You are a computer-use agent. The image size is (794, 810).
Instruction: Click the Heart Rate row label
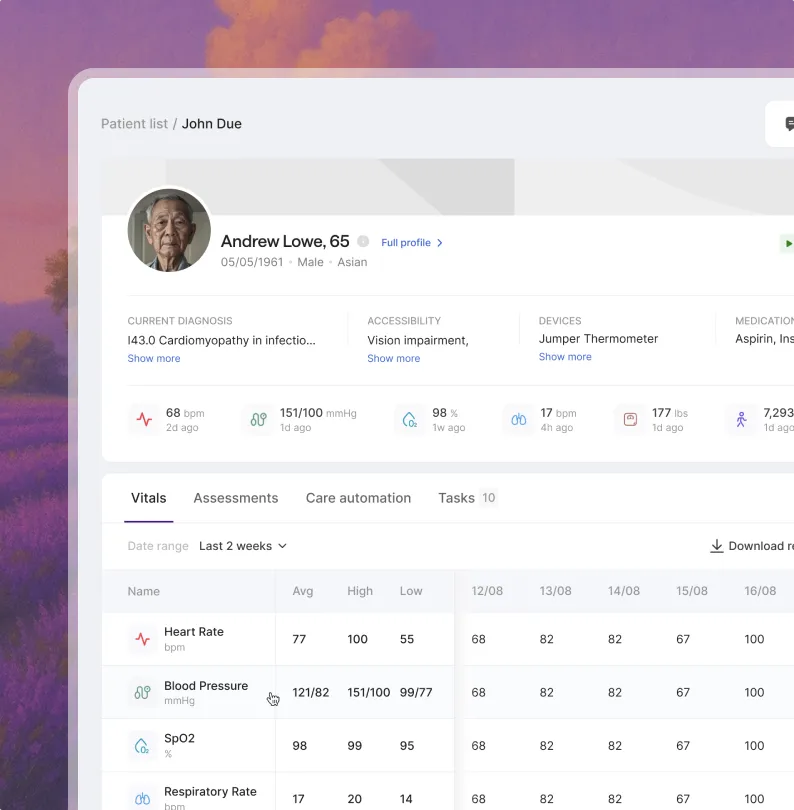point(194,632)
